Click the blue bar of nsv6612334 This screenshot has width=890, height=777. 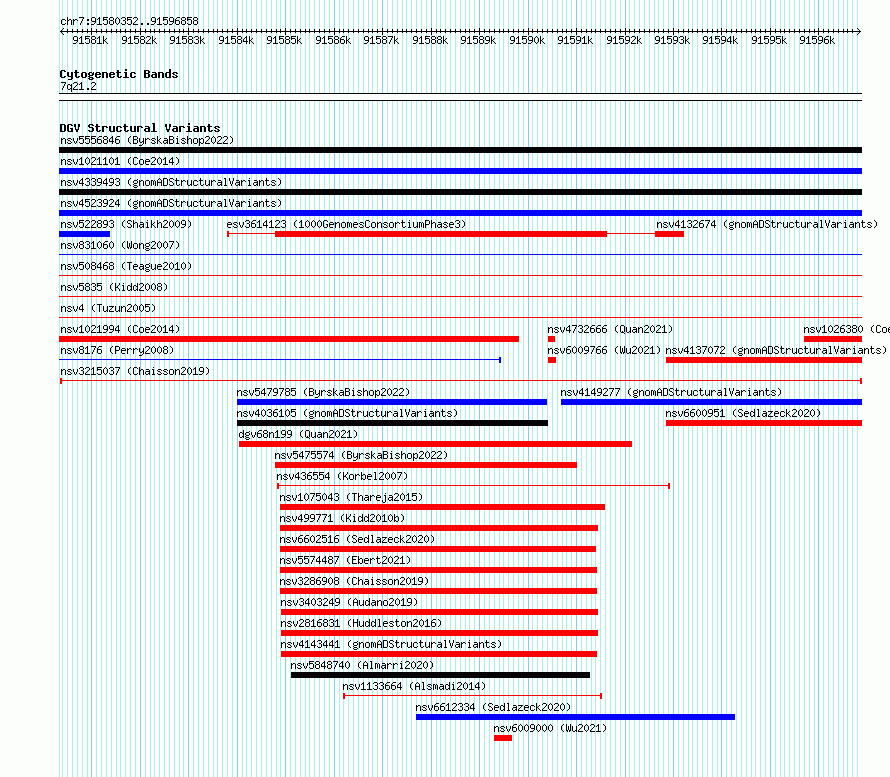[x=576, y=717]
